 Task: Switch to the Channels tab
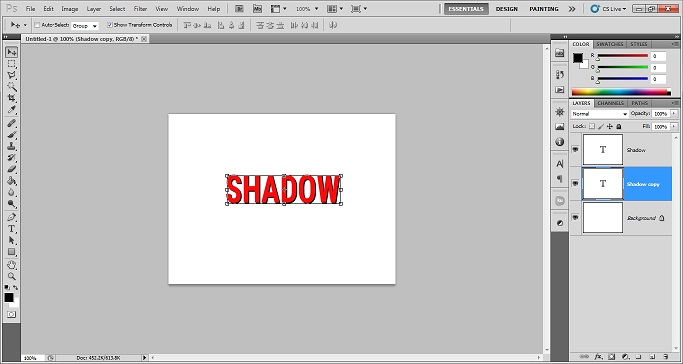(610, 103)
